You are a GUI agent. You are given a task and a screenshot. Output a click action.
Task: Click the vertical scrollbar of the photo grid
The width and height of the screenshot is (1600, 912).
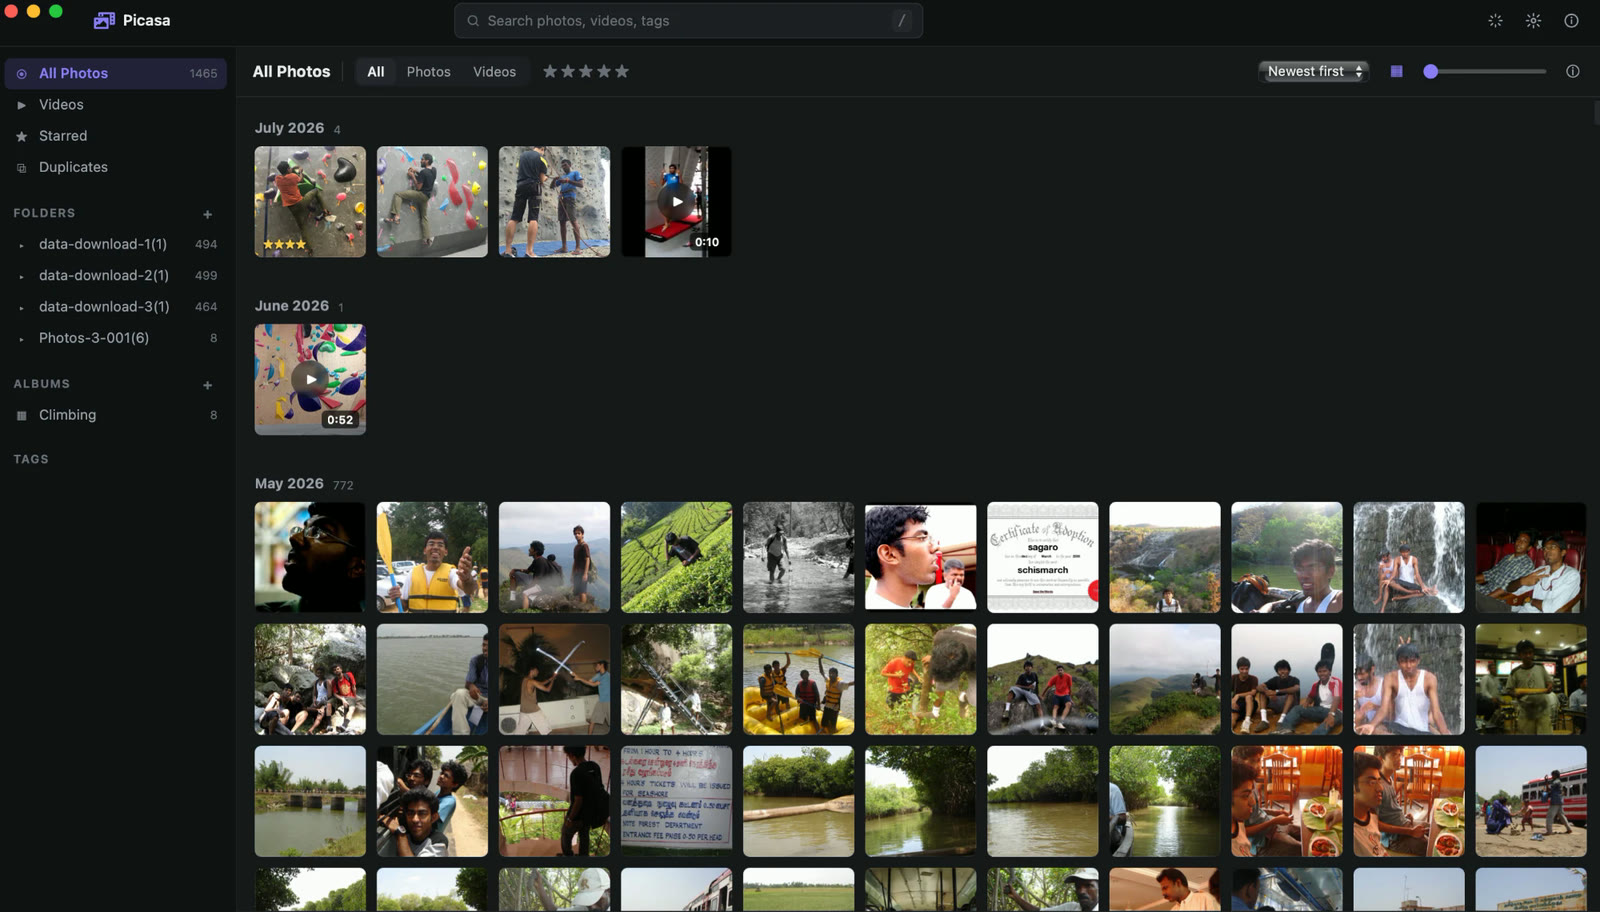point(1596,112)
